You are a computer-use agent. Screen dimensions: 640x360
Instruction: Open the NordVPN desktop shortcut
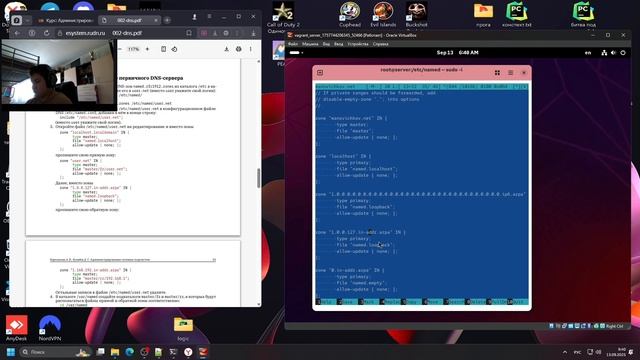pos(50,328)
